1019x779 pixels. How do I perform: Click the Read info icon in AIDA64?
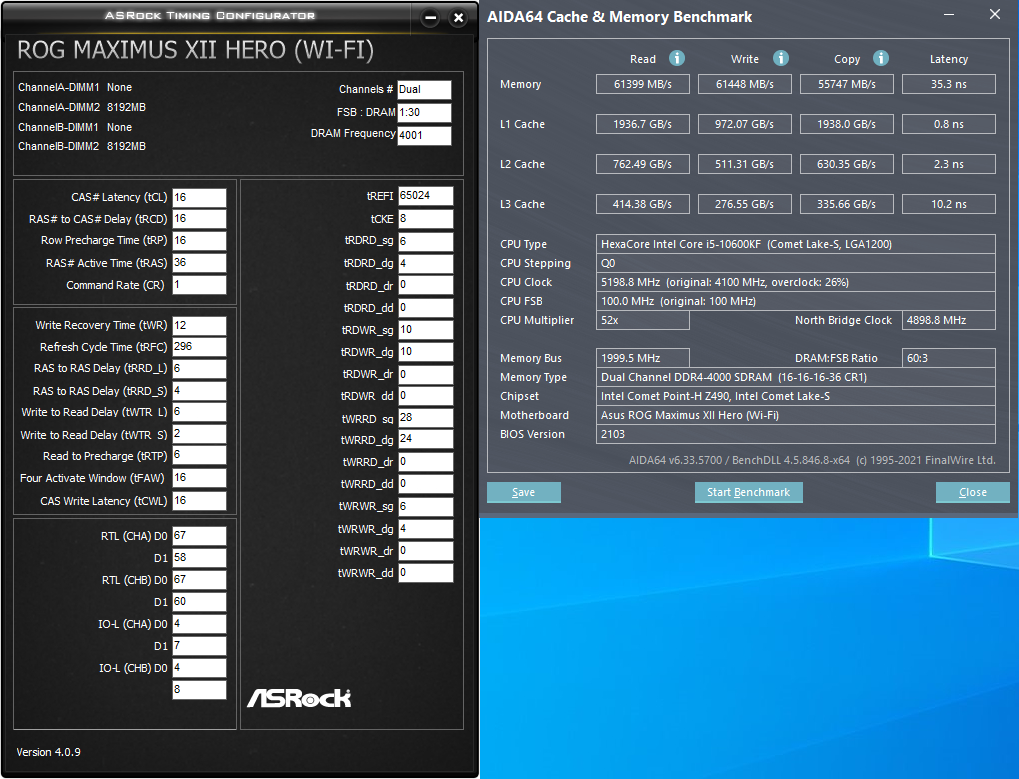(x=677, y=58)
